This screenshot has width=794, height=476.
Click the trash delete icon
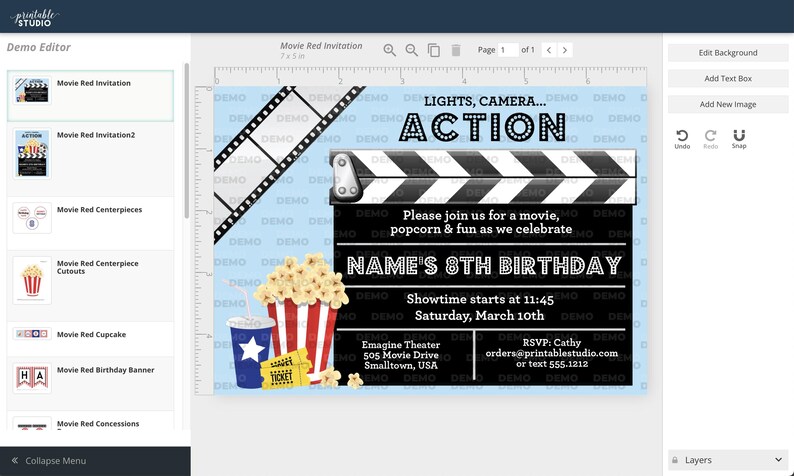tap(456, 50)
